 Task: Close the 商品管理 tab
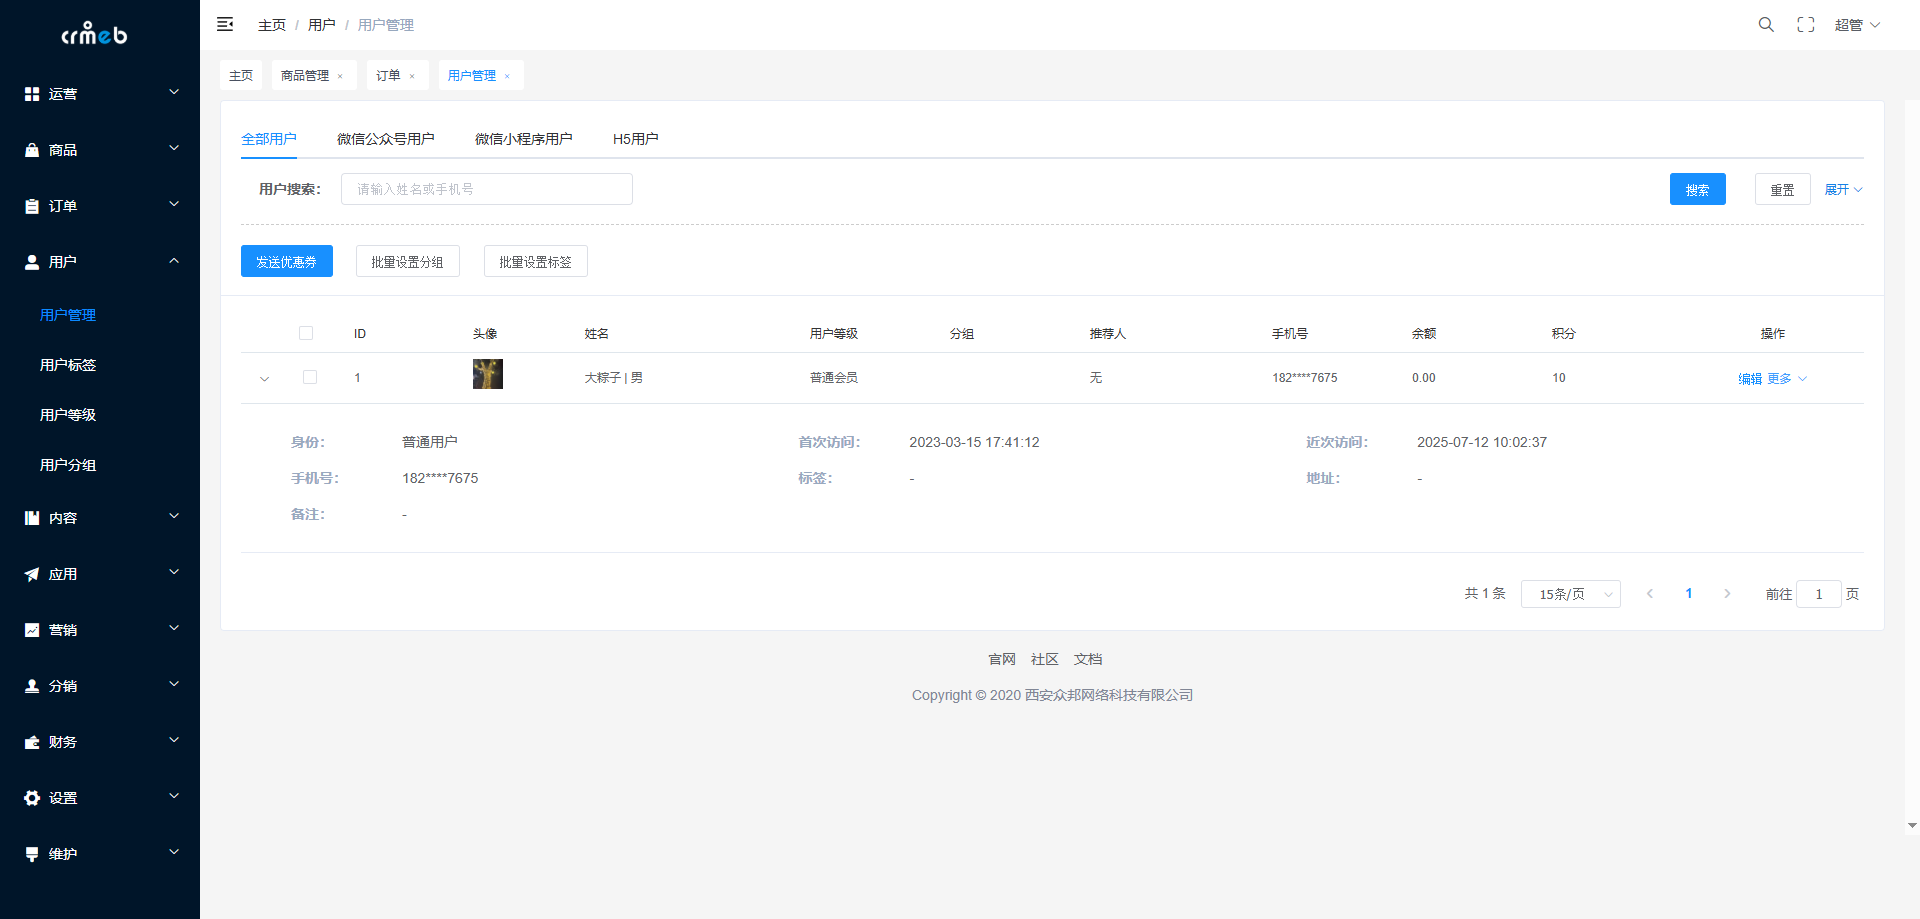click(340, 76)
